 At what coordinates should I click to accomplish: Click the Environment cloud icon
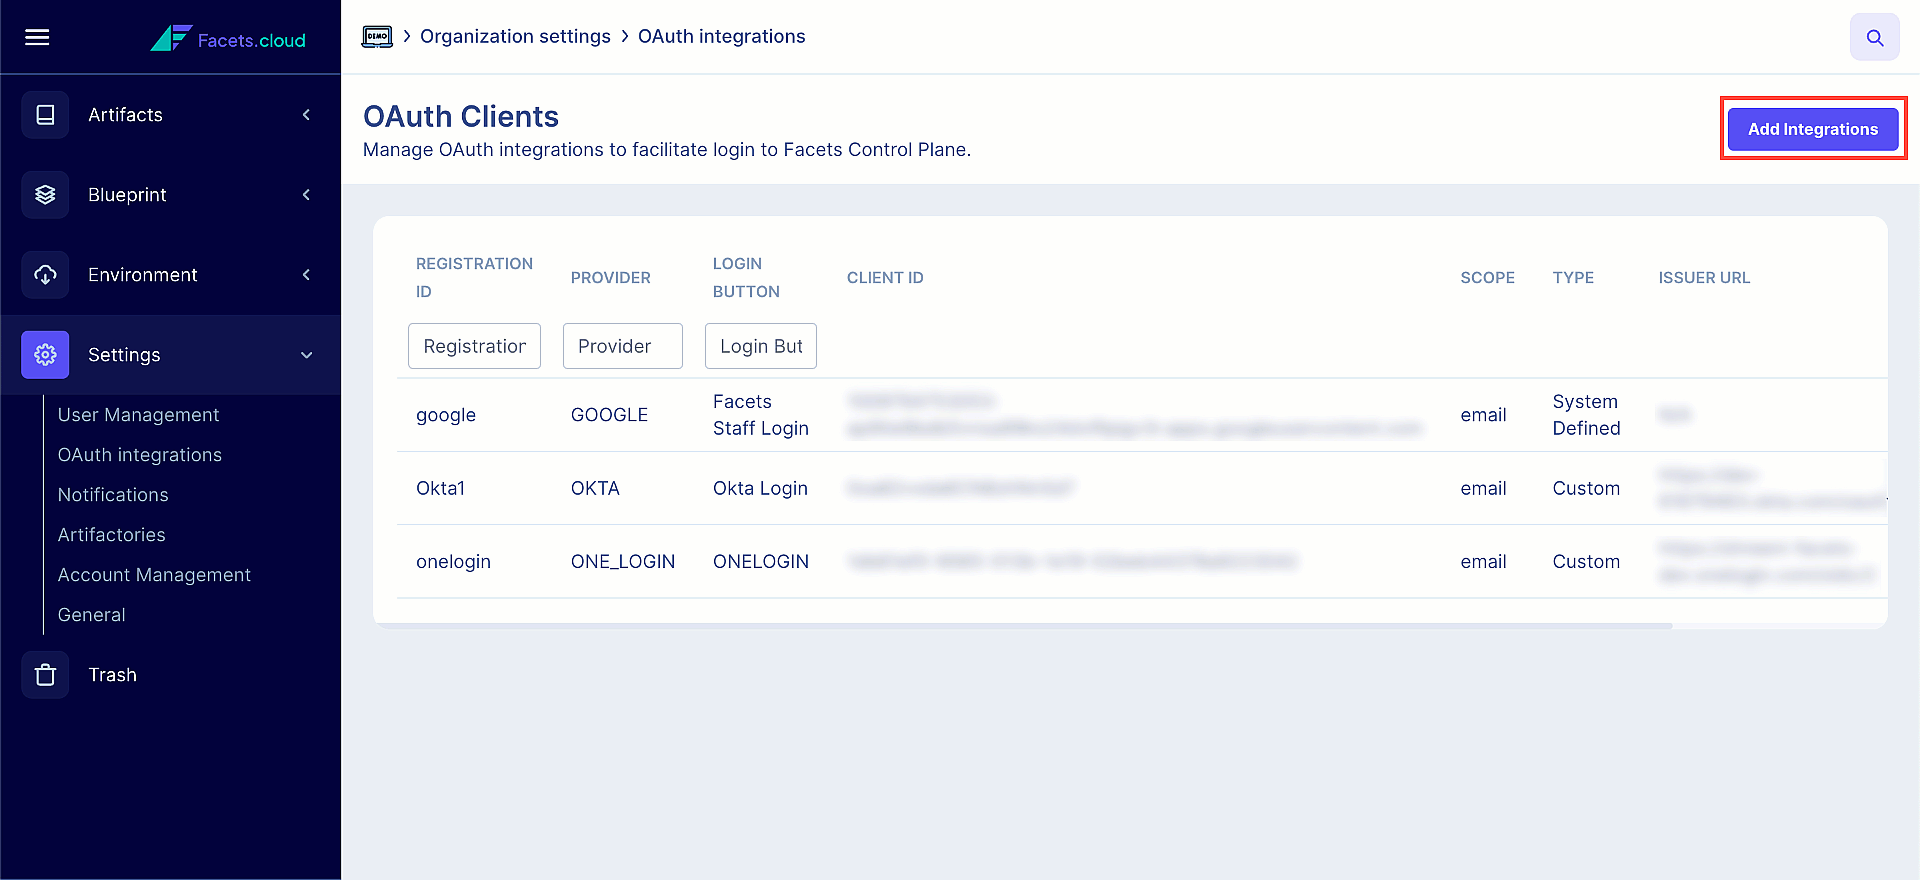pyautogui.click(x=45, y=275)
